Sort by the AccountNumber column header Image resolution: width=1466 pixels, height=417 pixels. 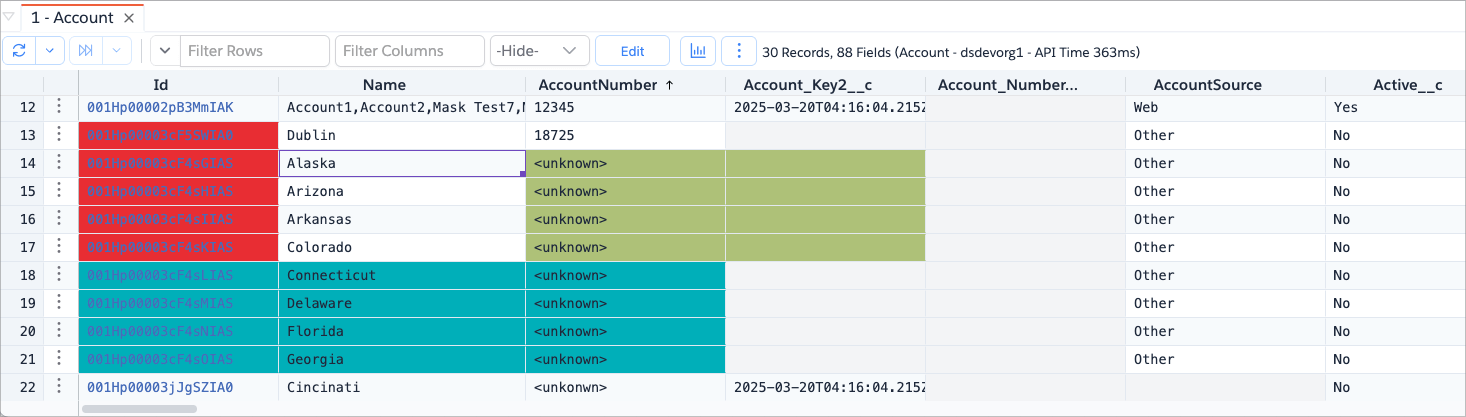click(606, 85)
